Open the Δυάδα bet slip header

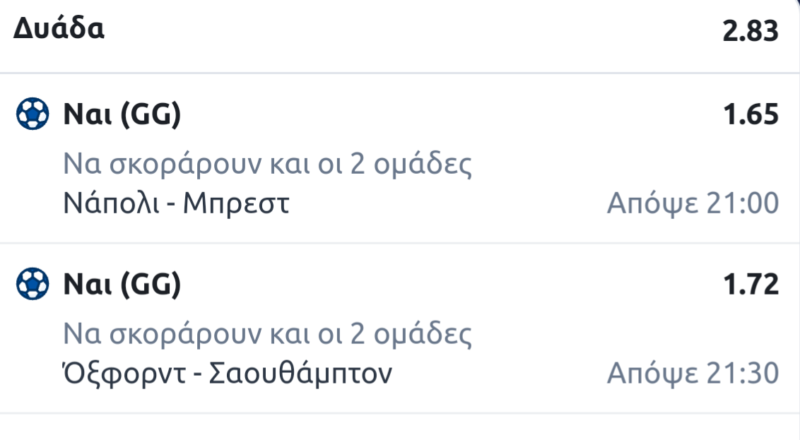[x=60, y=29]
